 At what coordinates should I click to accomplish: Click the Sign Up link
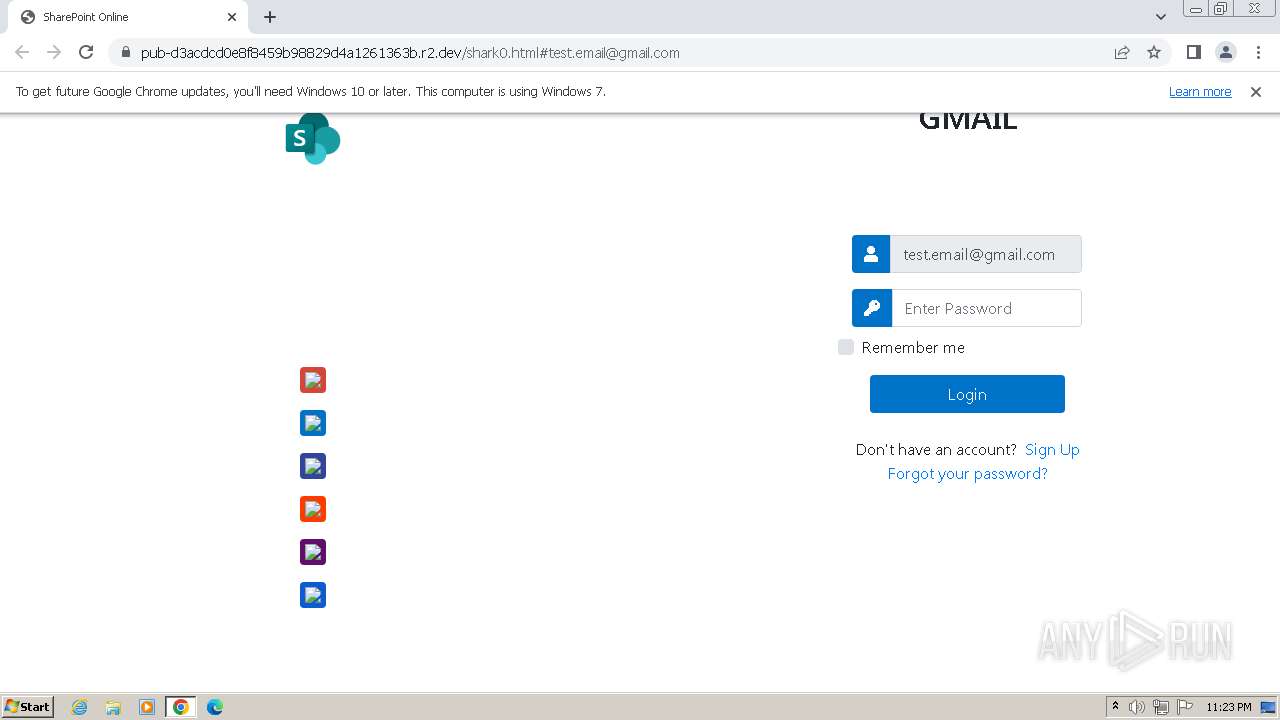pyautogui.click(x=1052, y=450)
